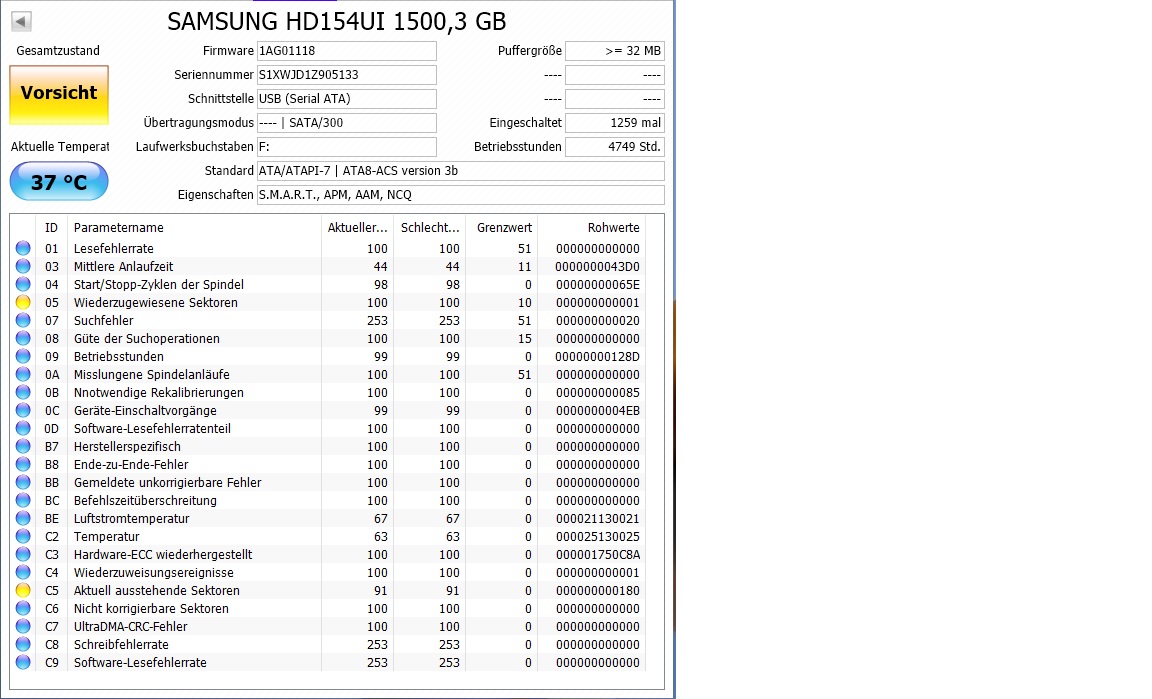The image size is (1152, 699).
Task: Select raw value 000000000020 in Suchfehler row
Action: (x=597, y=320)
